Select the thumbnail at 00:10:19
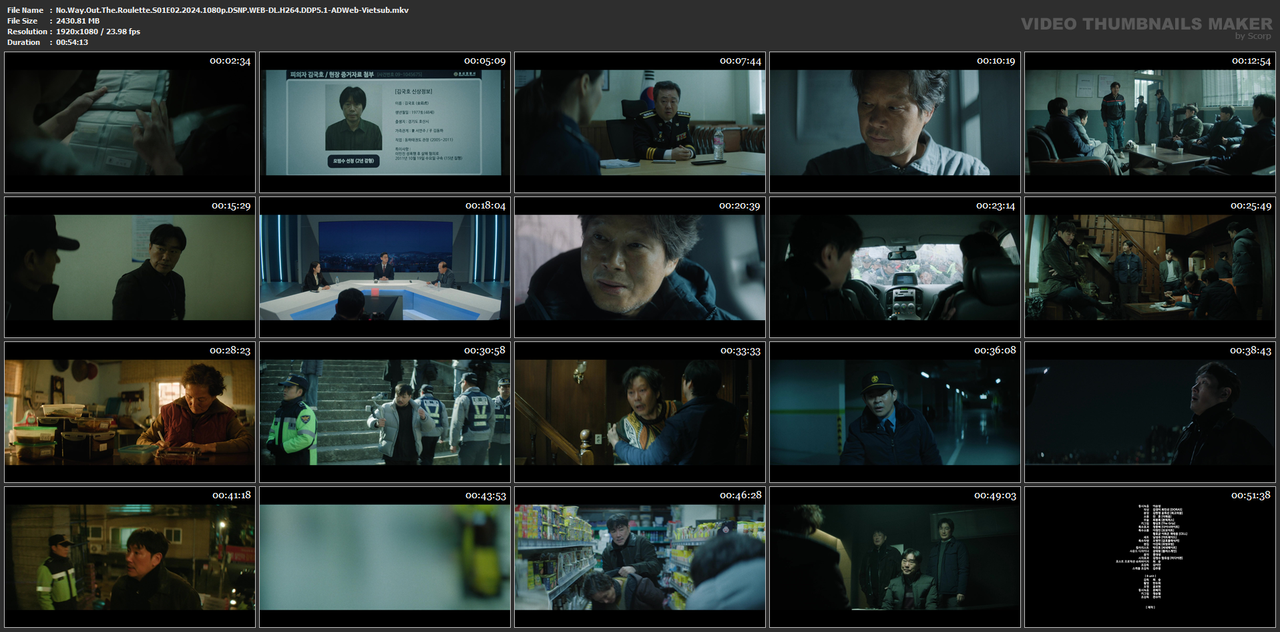 point(895,122)
